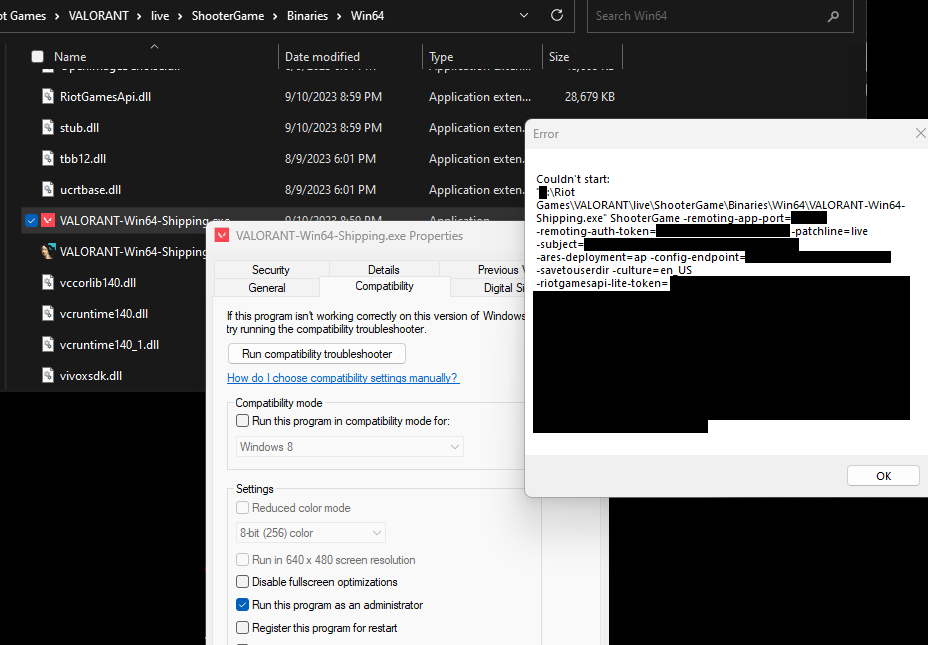
Task: Click the vcruntime140.dll file icon
Action: pos(48,314)
